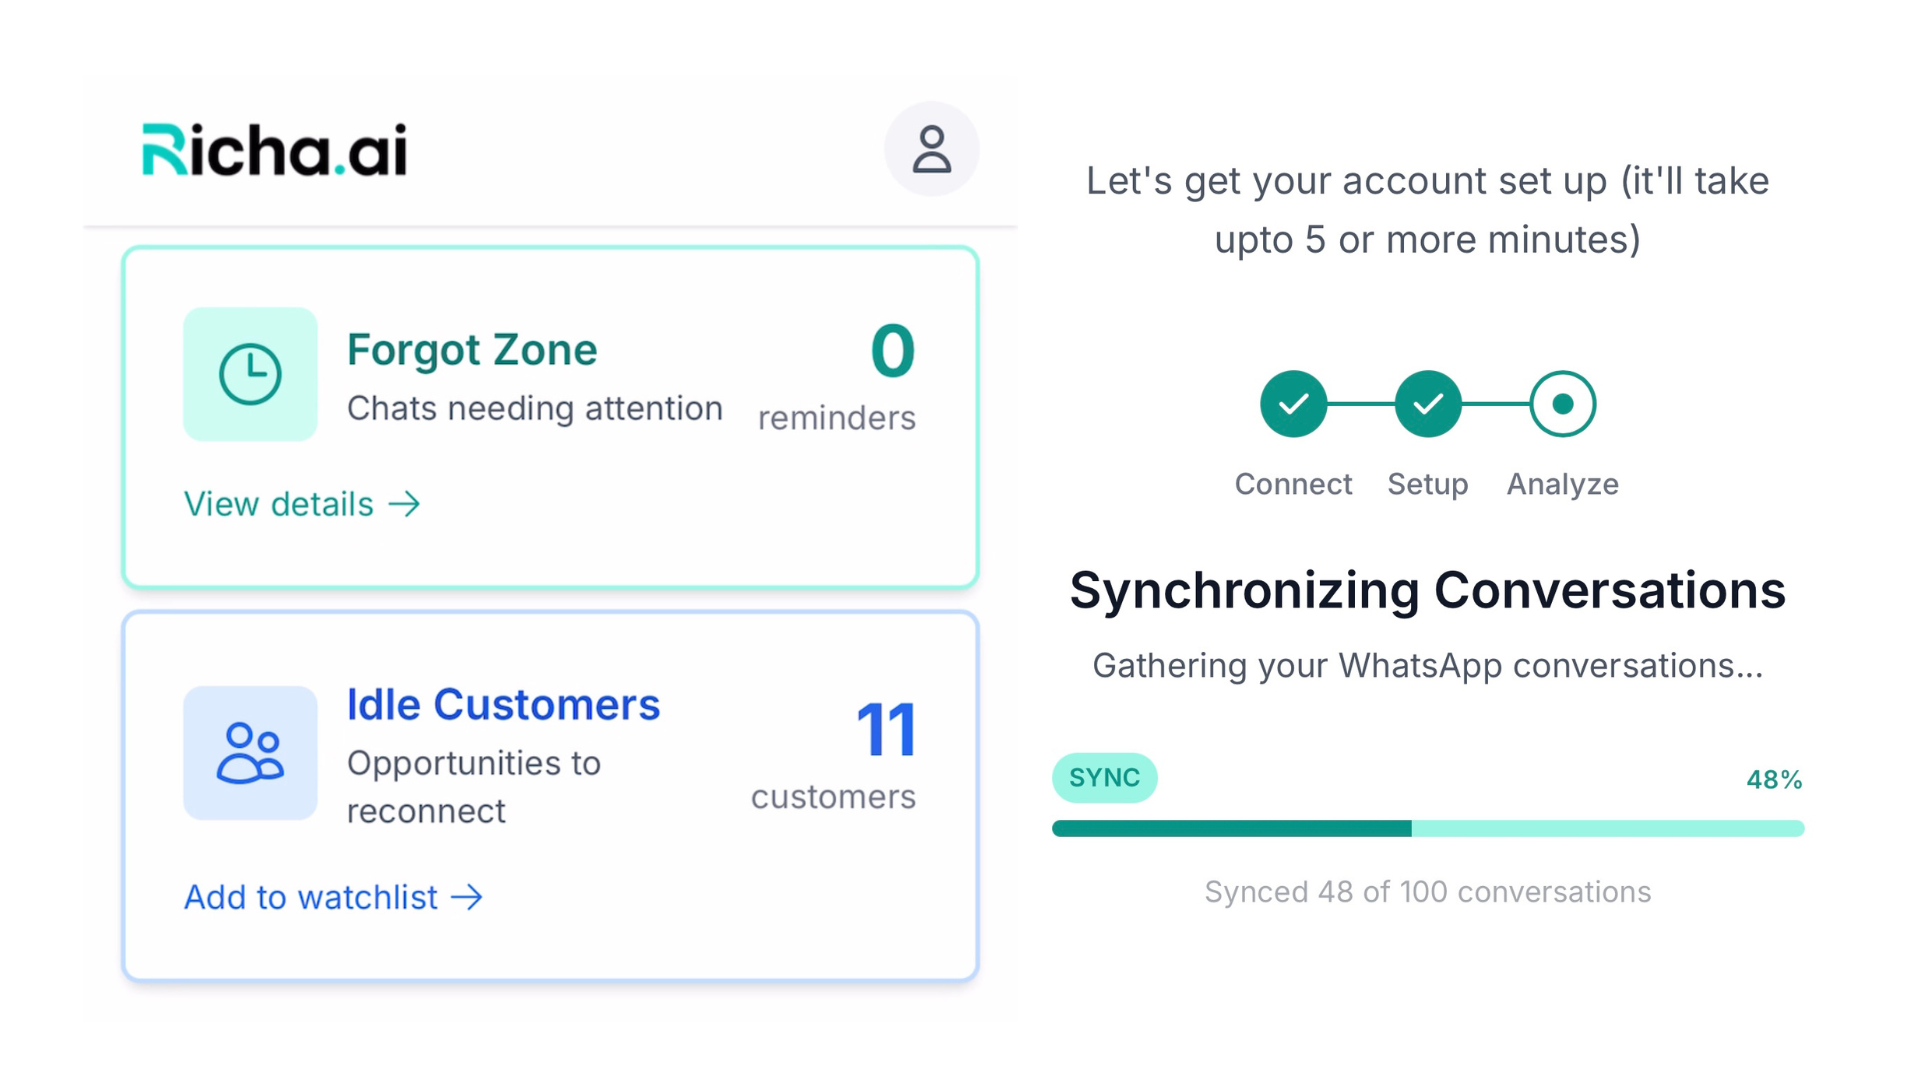This screenshot has width=1920, height=1080.
Task: Click Add to watchlist link
Action: 311,897
